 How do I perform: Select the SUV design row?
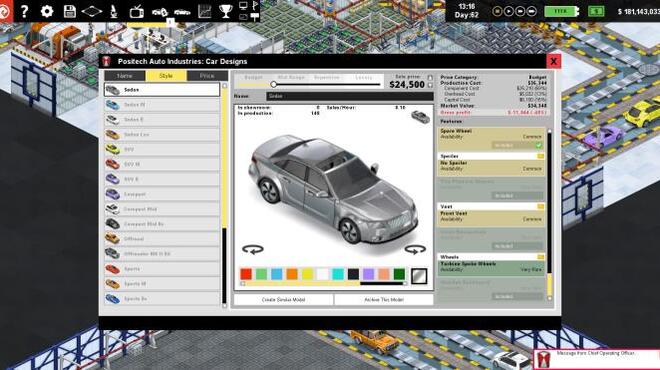tap(162, 149)
